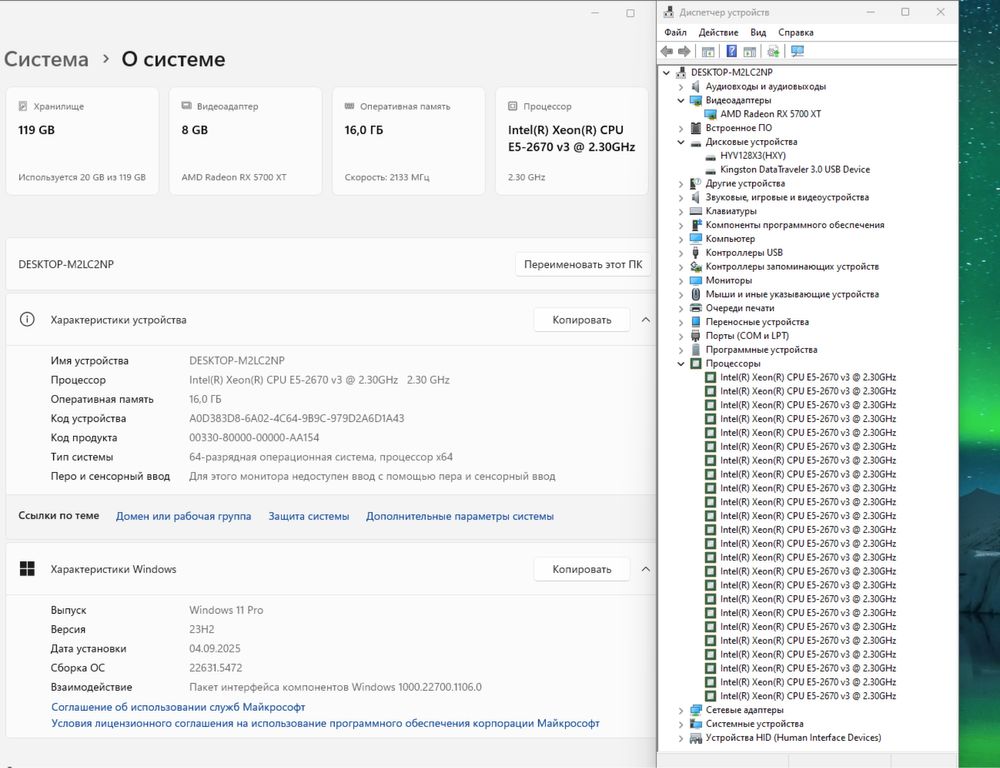The height and width of the screenshot is (768, 1000).
Task: Select the Контроллеры USB plug icon
Action: point(696,253)
